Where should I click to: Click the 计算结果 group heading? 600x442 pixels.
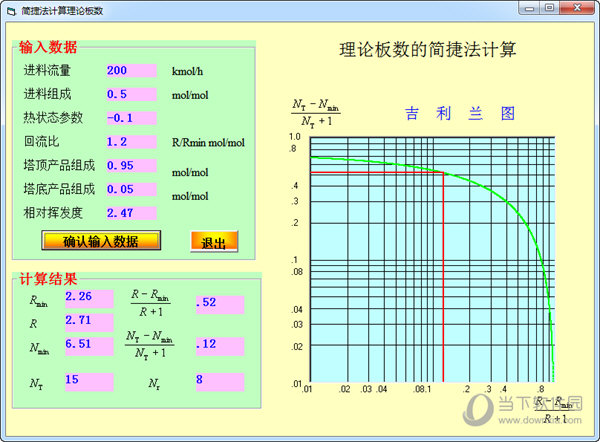[48, 279]
